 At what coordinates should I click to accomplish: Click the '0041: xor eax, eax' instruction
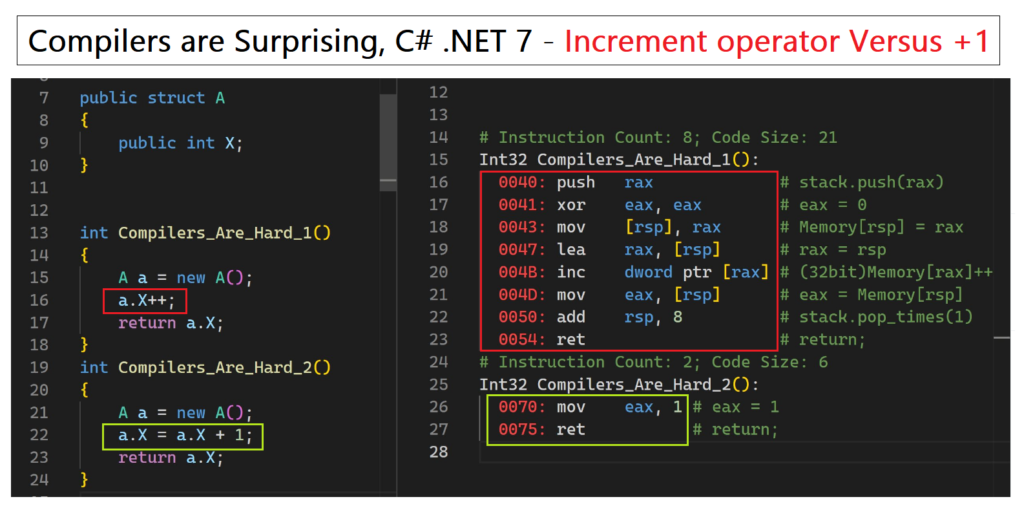[x=600, y=205]
